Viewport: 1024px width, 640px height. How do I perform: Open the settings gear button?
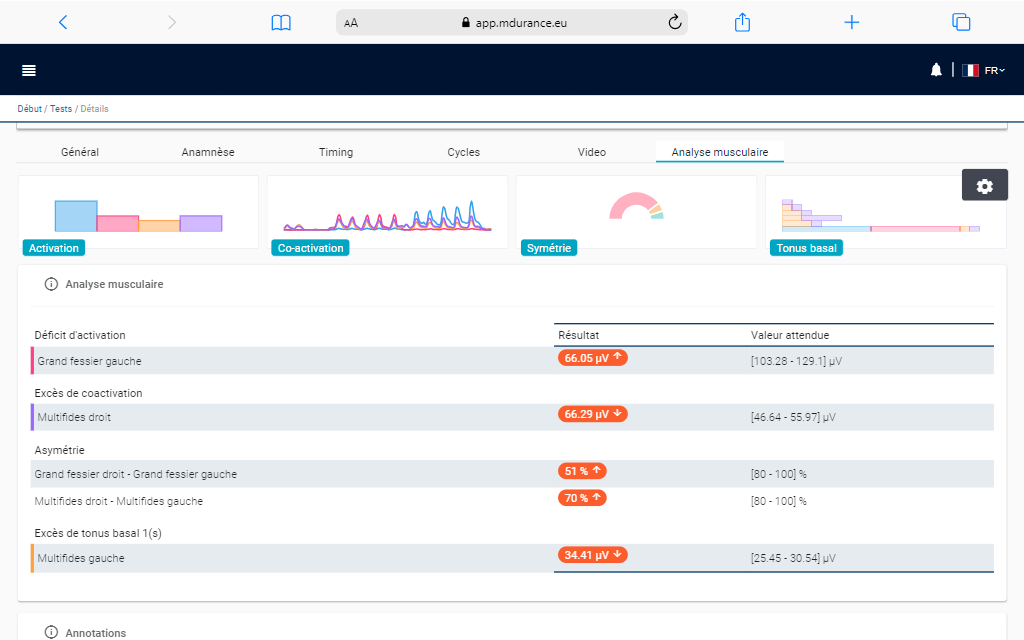point(984,185)
